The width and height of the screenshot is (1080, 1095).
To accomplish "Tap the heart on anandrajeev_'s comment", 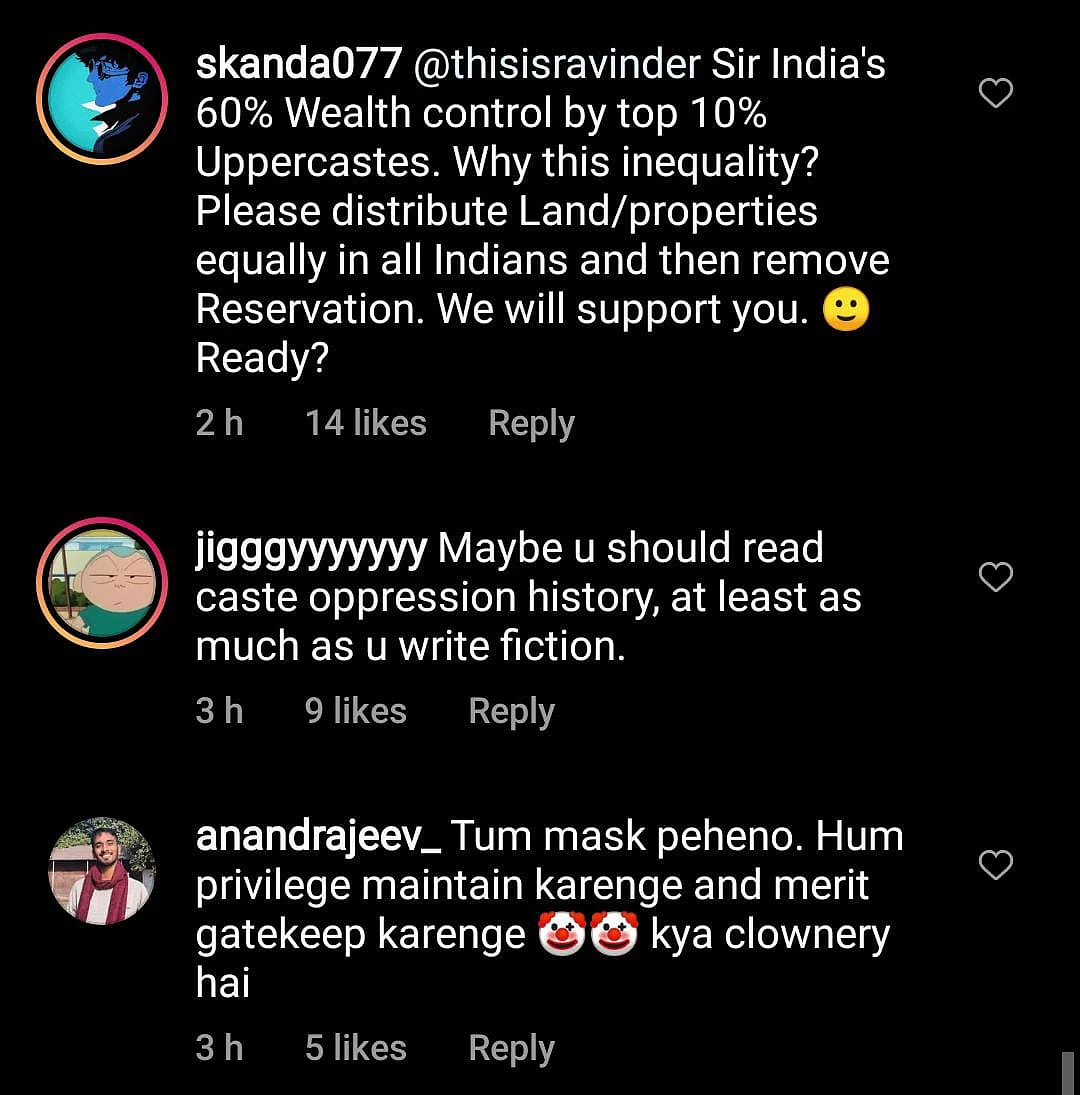I will click(x=996, y=865).
